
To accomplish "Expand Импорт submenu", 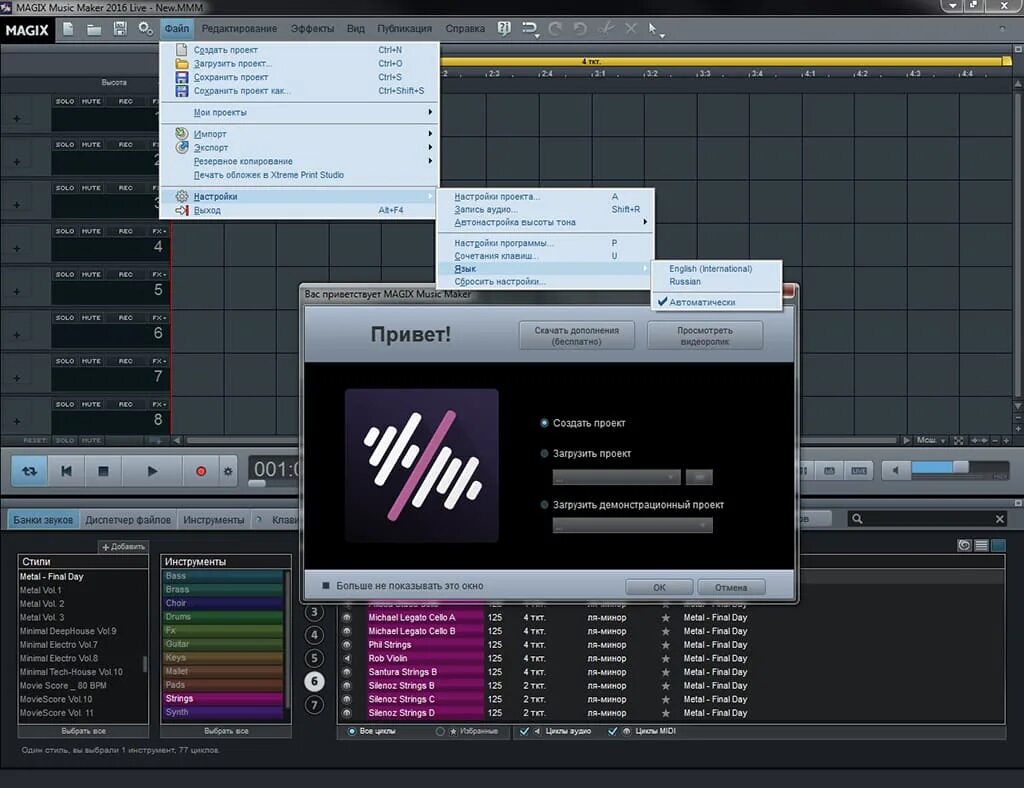I will [300, 134].
